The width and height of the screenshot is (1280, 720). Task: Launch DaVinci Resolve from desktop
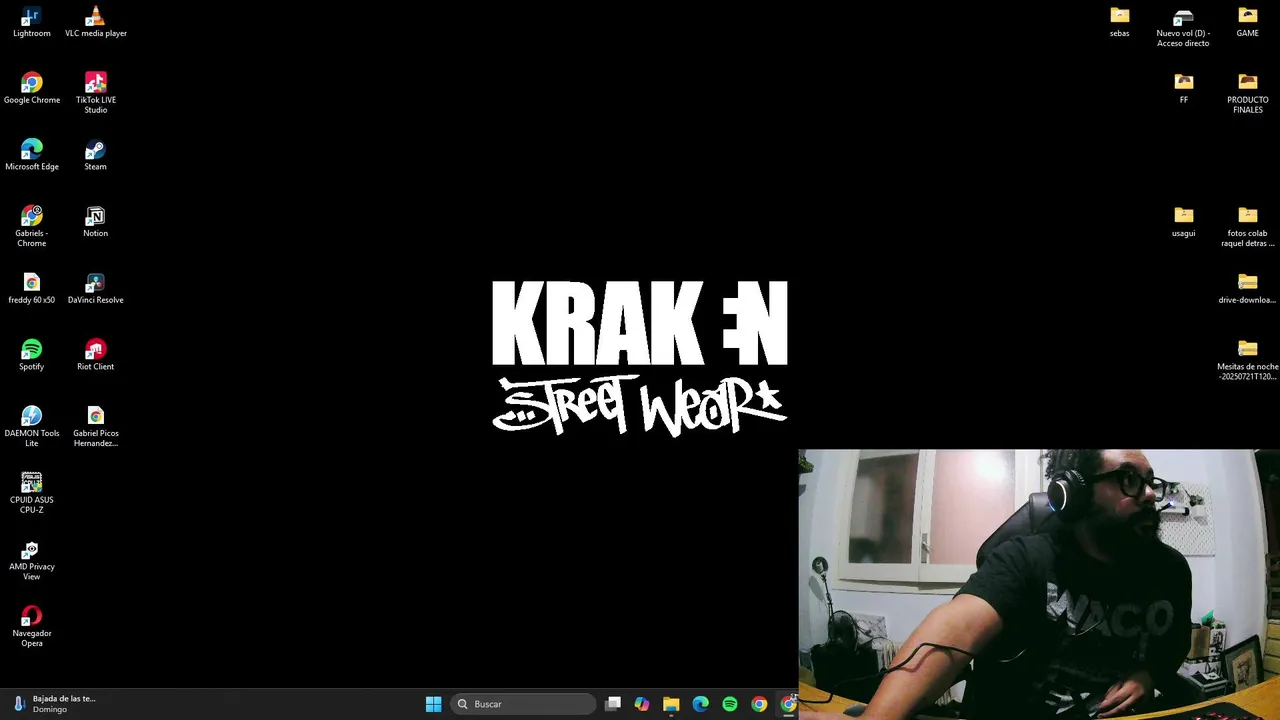click(96, 288)
